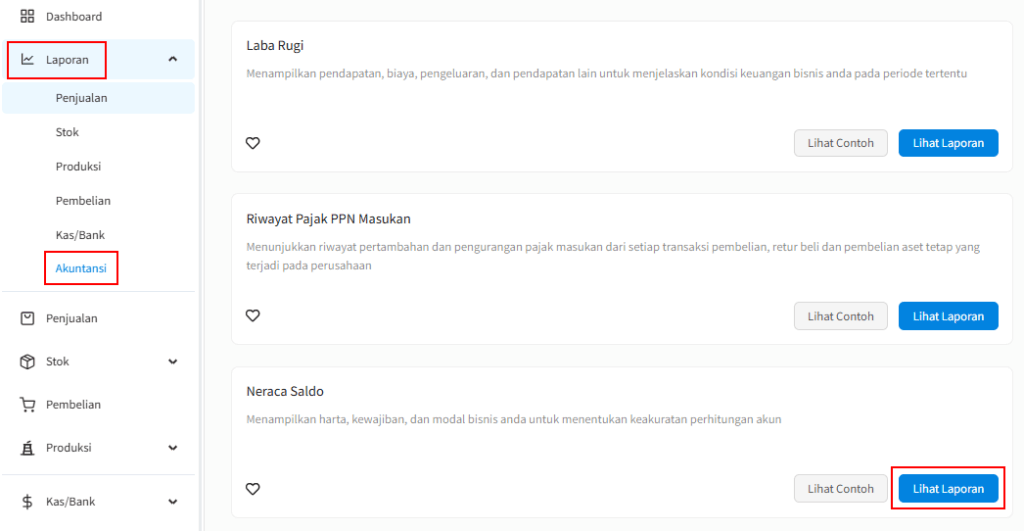The height and width of the screenshot is (531, 1024).
Task: Click the Dashboard grid icon
Action: pos(27,17)
